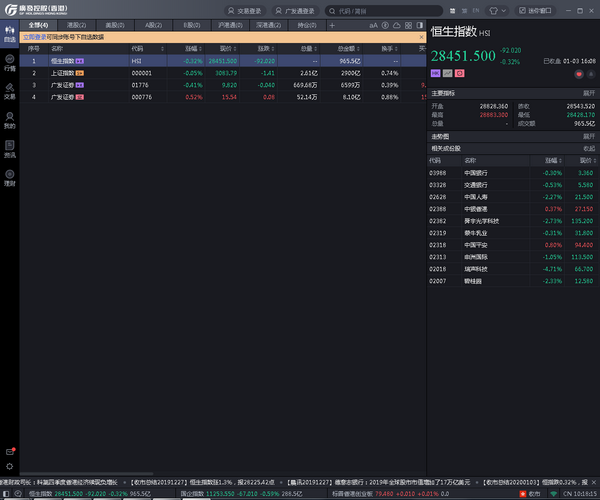Select the 上证指数 000001 row
600x500 pixels.
coord(223,73)
